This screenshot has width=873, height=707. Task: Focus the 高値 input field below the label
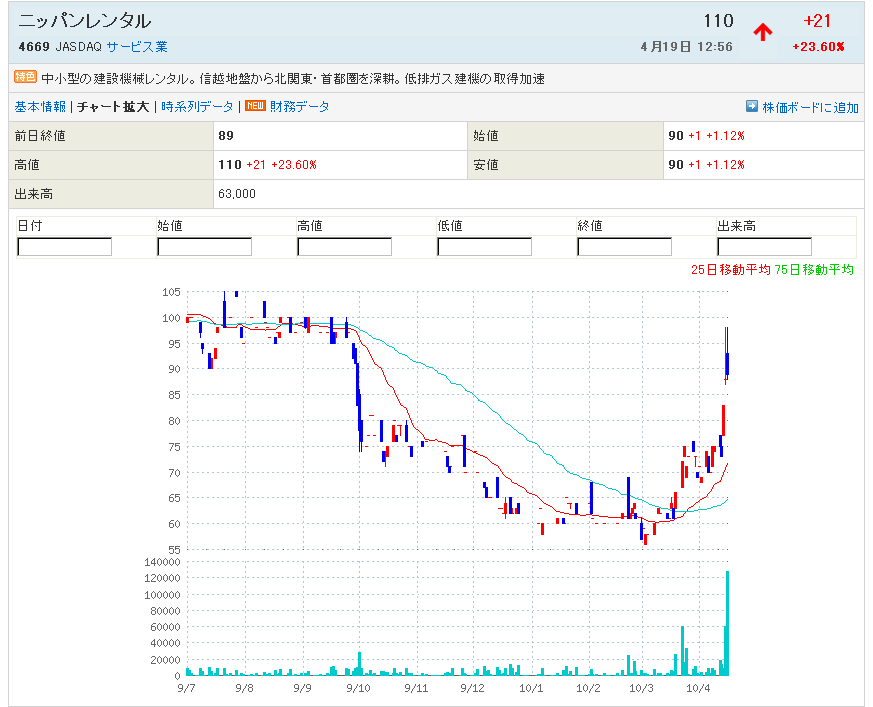345,247
